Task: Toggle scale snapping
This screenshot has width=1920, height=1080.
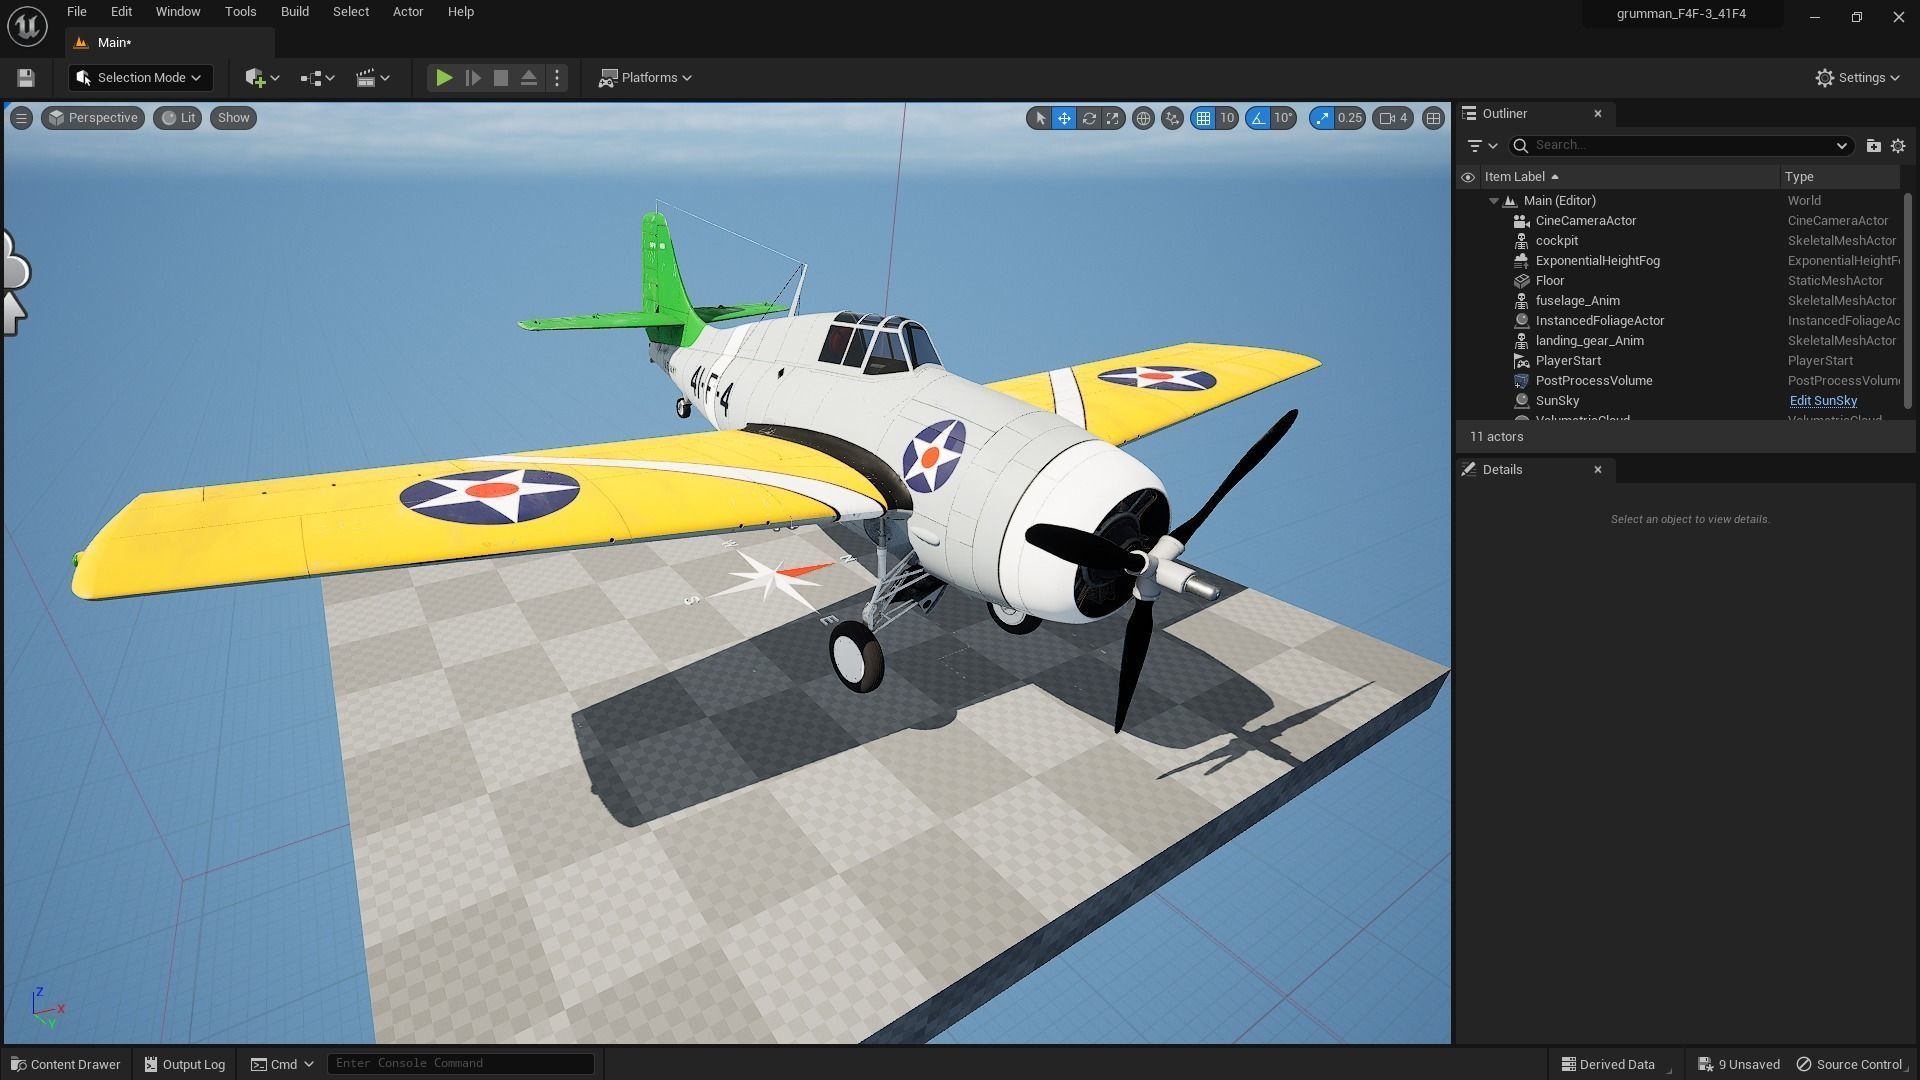Action: 1322,118
